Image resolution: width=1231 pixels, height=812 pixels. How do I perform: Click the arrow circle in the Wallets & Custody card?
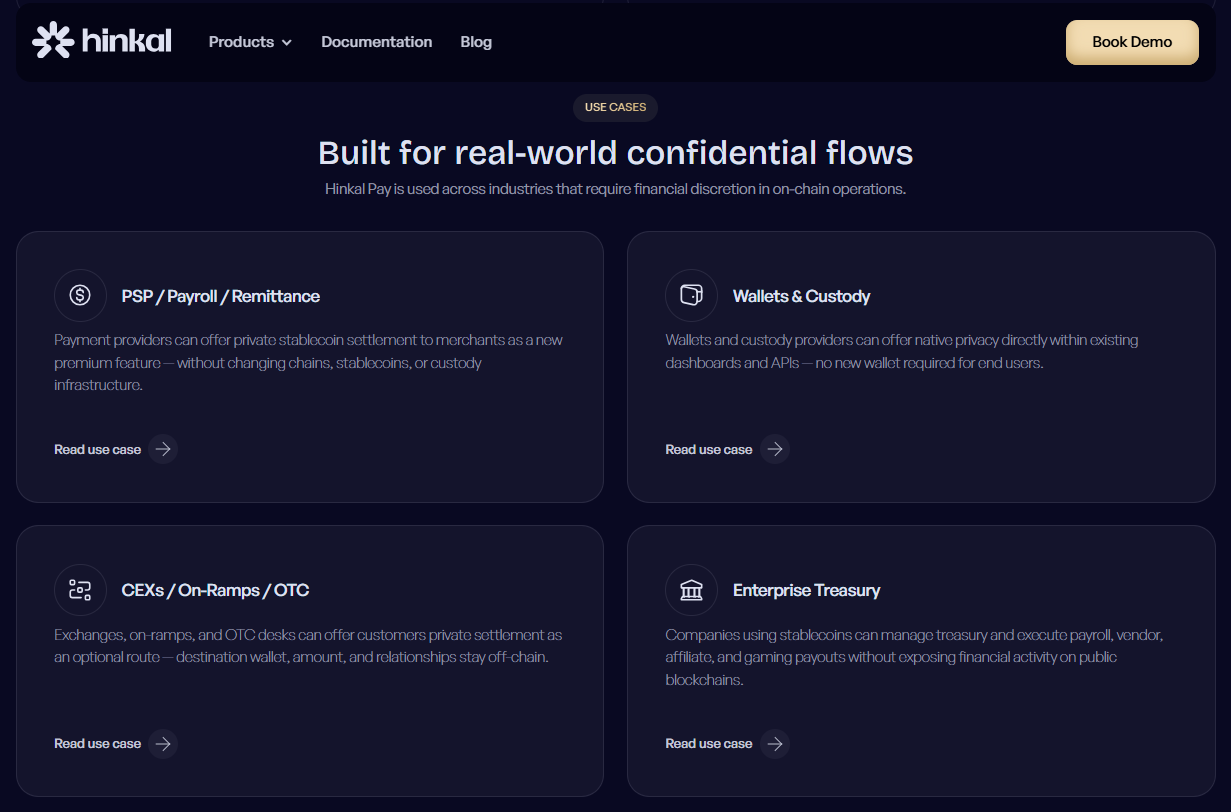coord(774,449)
